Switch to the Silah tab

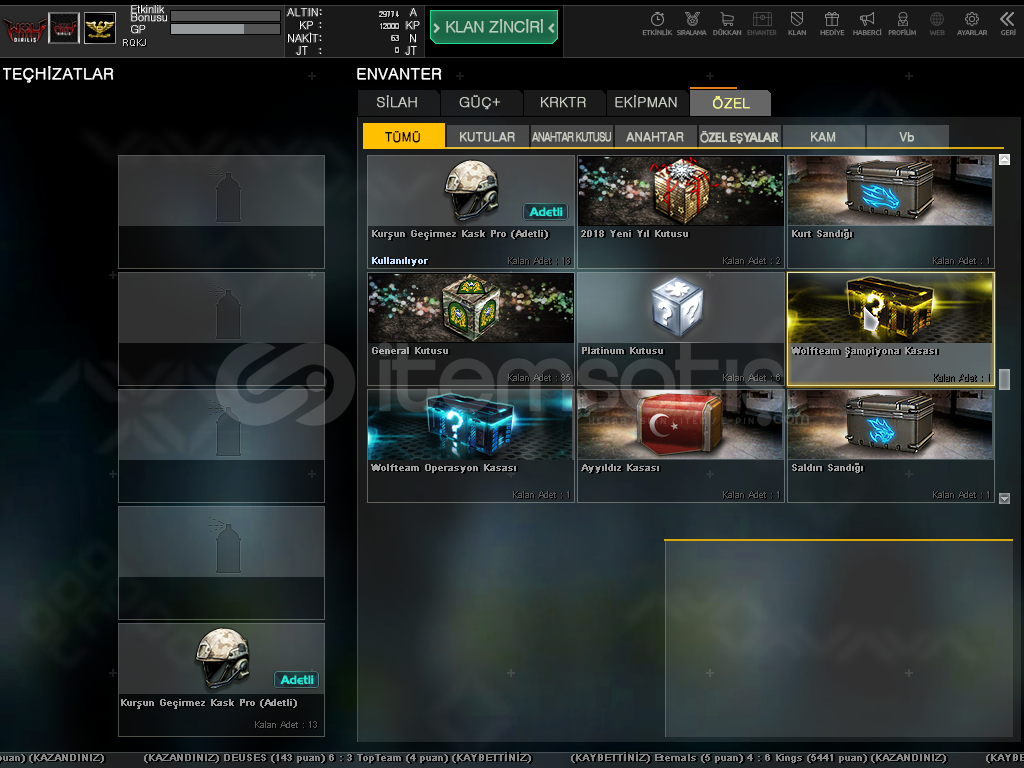click(397, 103)
